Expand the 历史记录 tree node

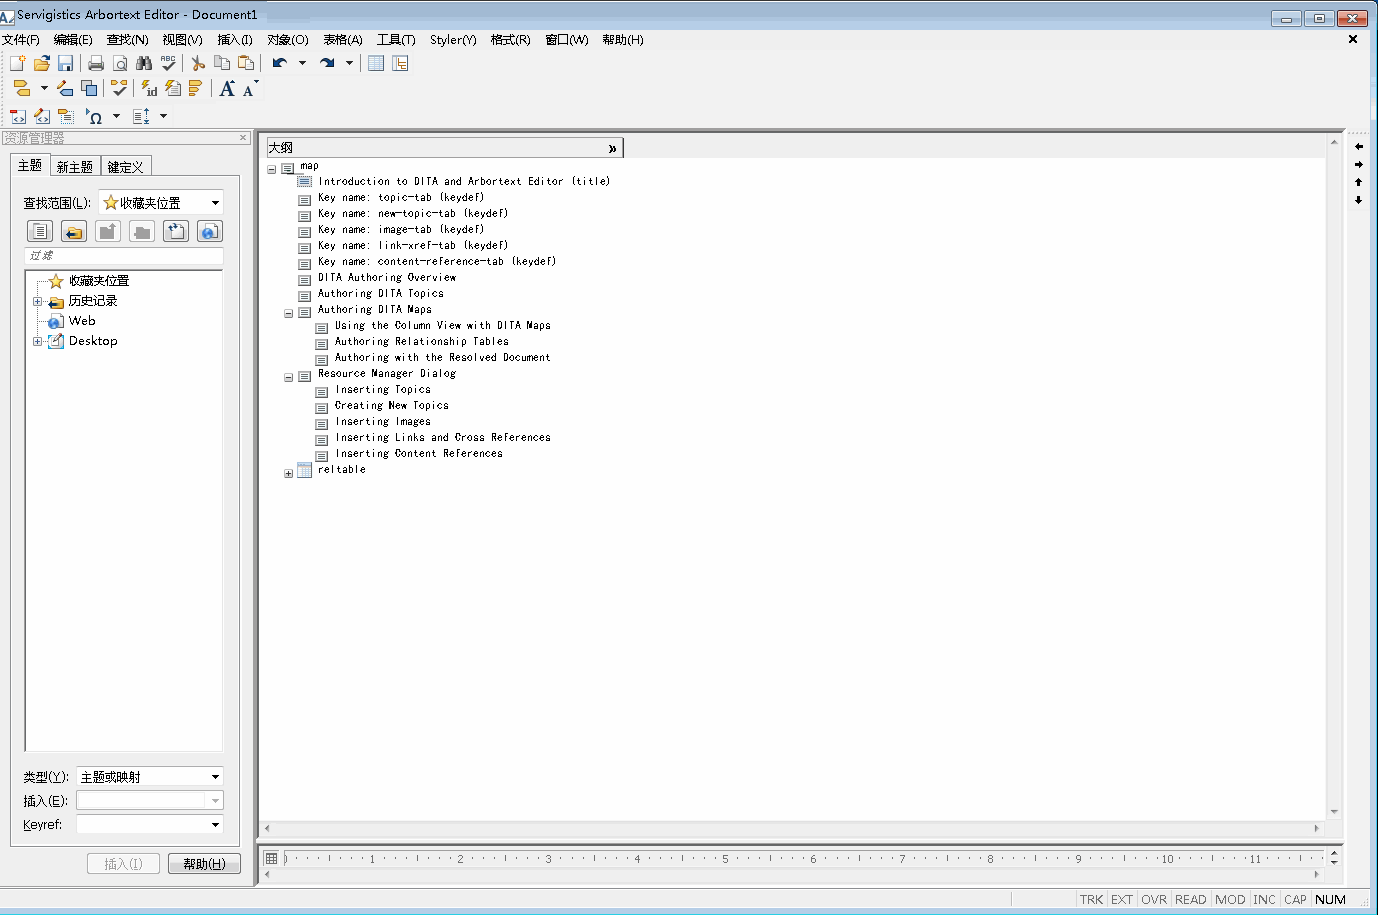37,301
